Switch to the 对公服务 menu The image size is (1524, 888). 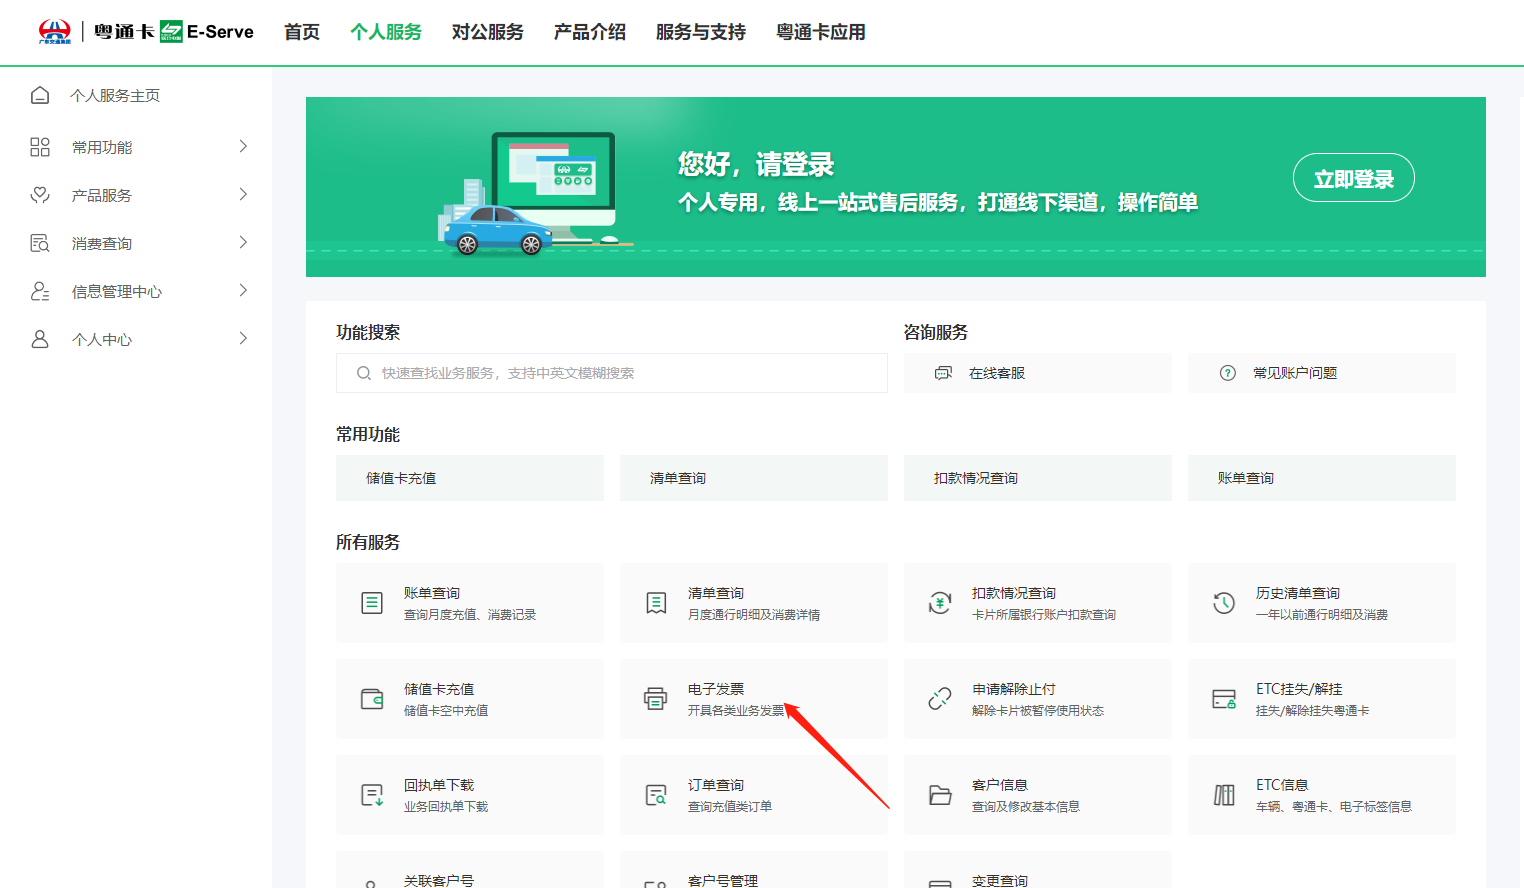click(487, 31)
